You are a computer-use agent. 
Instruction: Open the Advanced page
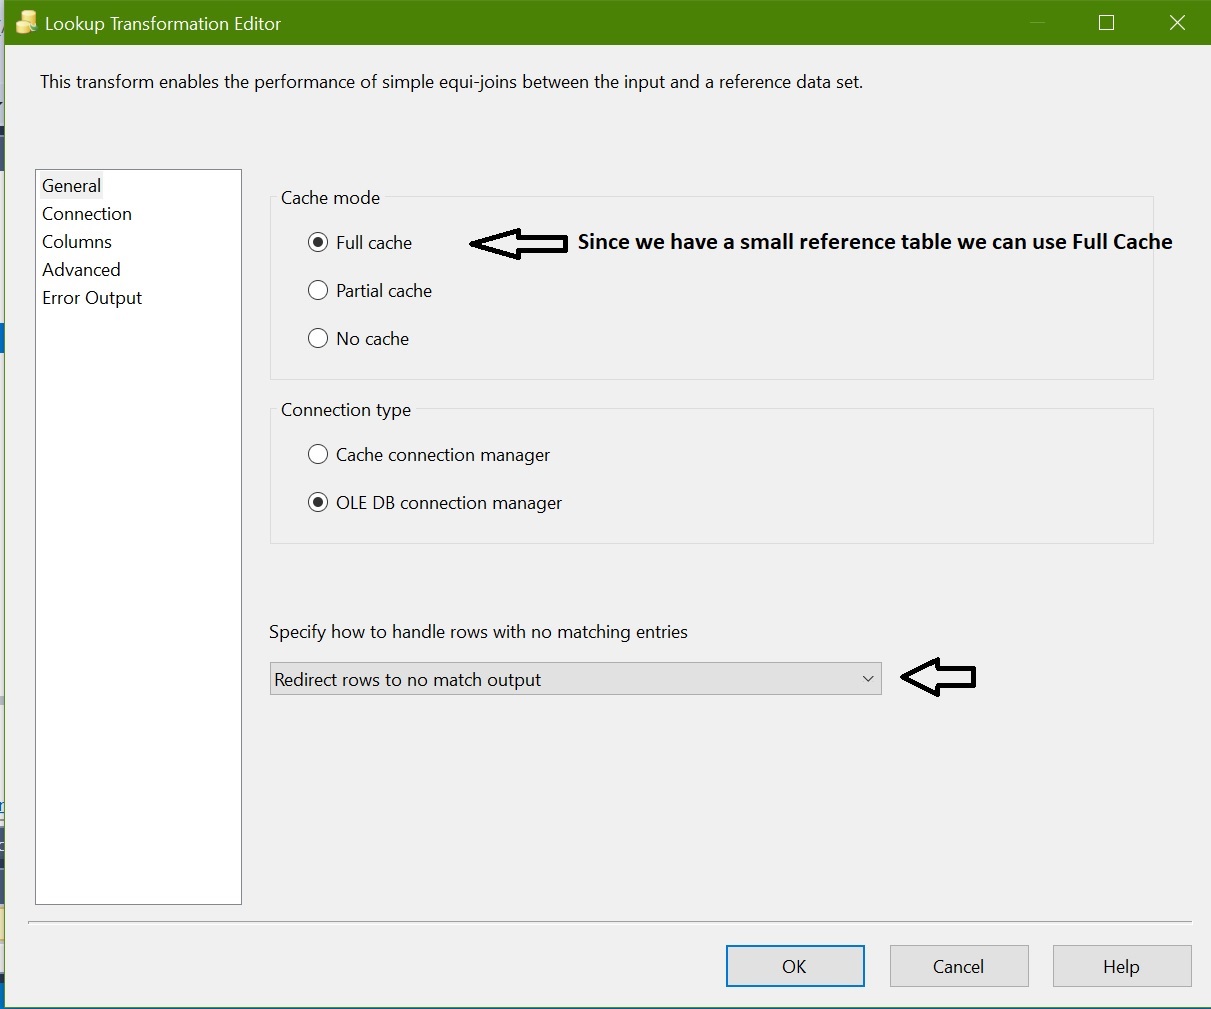(x=81, y=269)
